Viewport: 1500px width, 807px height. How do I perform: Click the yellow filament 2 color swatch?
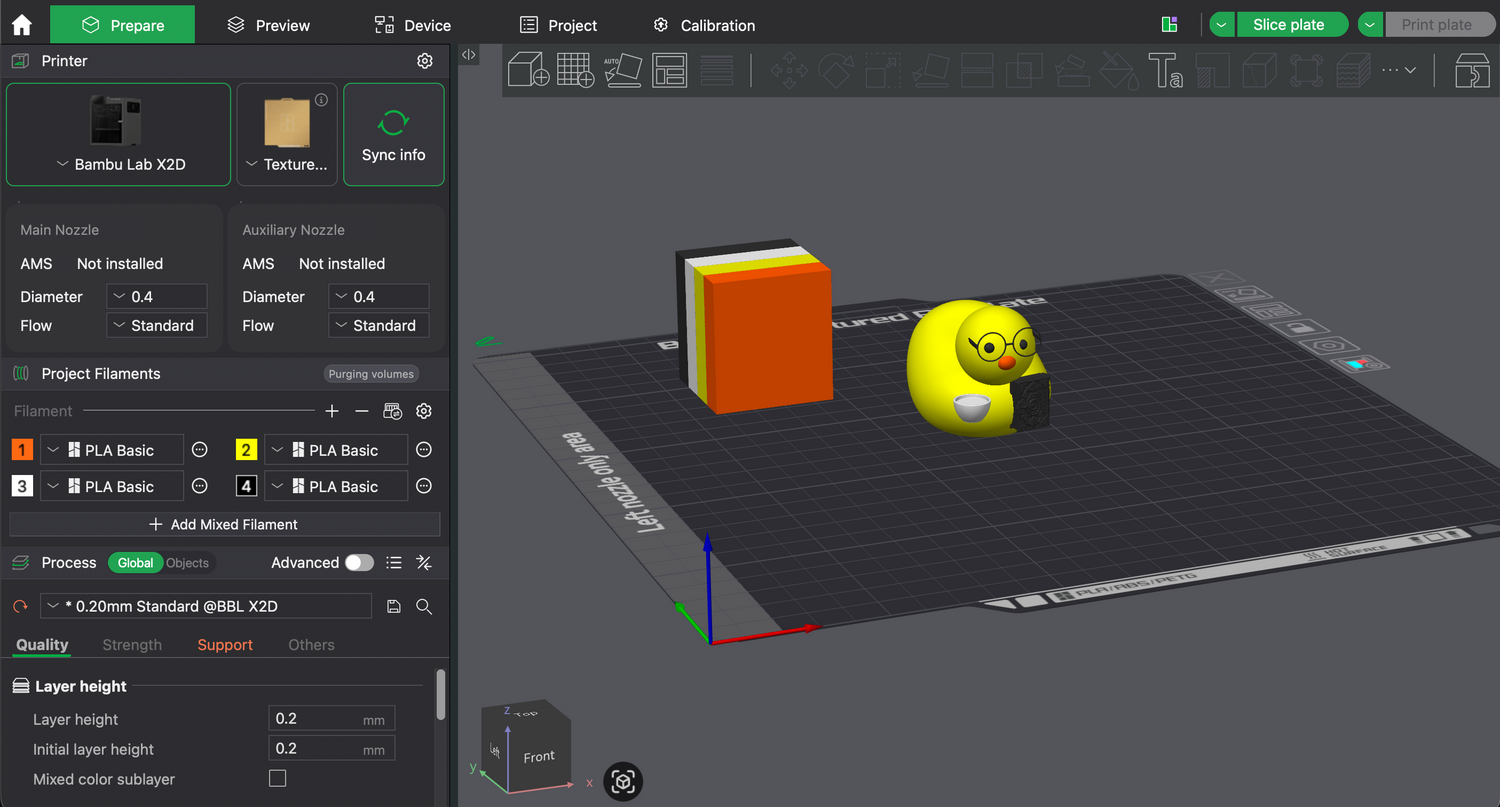[246, 450]
